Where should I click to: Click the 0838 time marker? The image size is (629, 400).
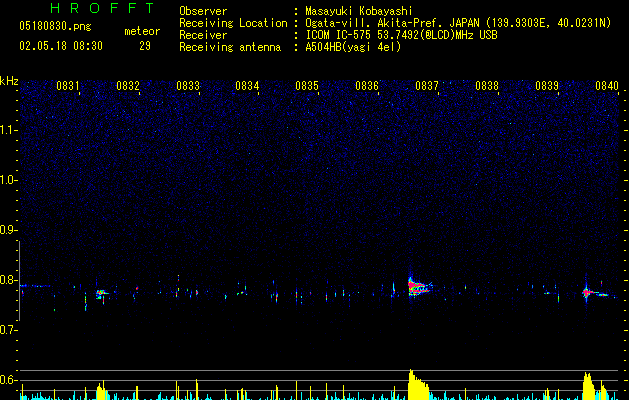coord(487,86)
